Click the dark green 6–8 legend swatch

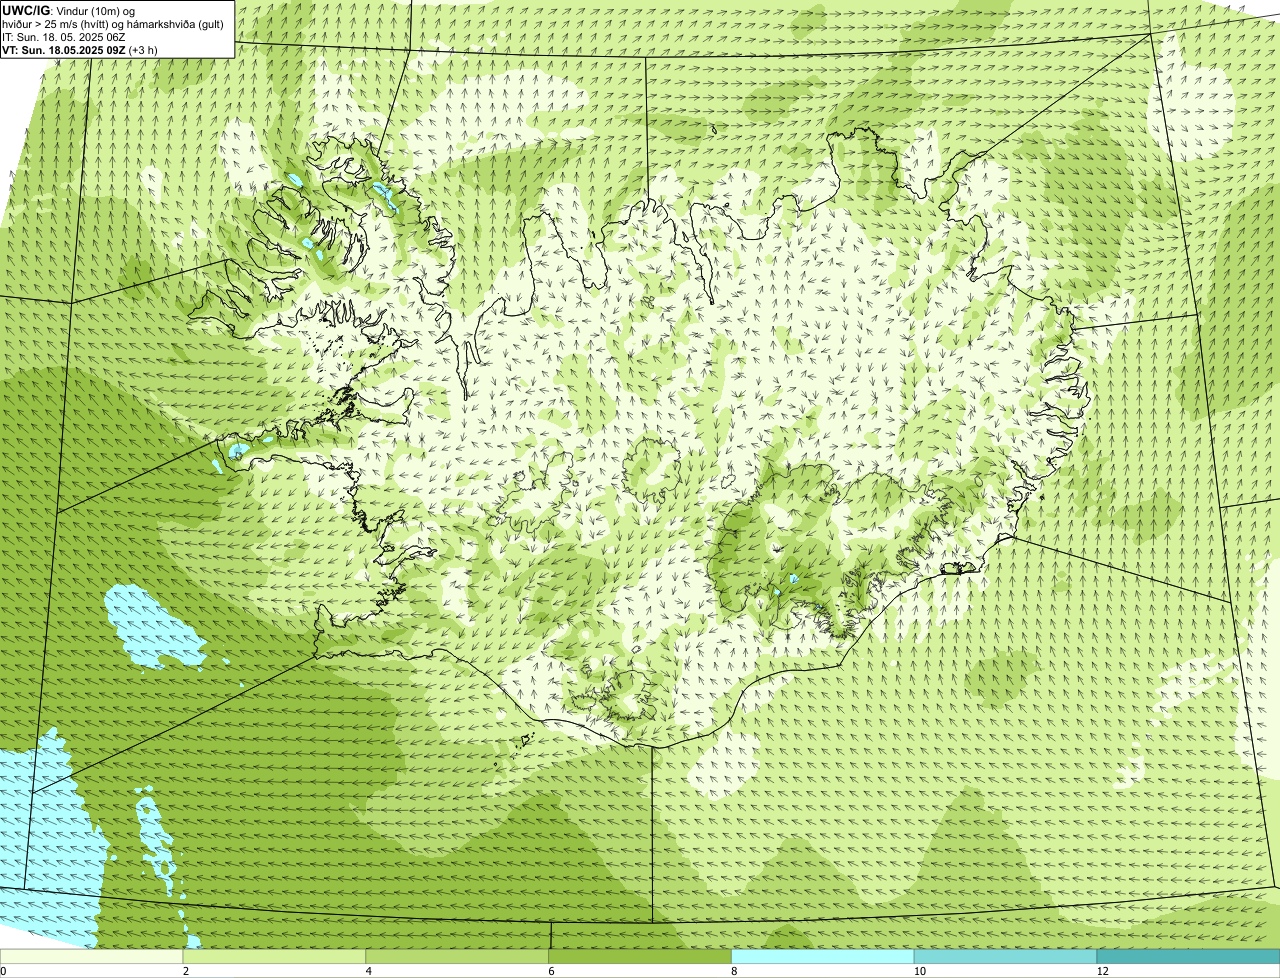pos(640,956)
